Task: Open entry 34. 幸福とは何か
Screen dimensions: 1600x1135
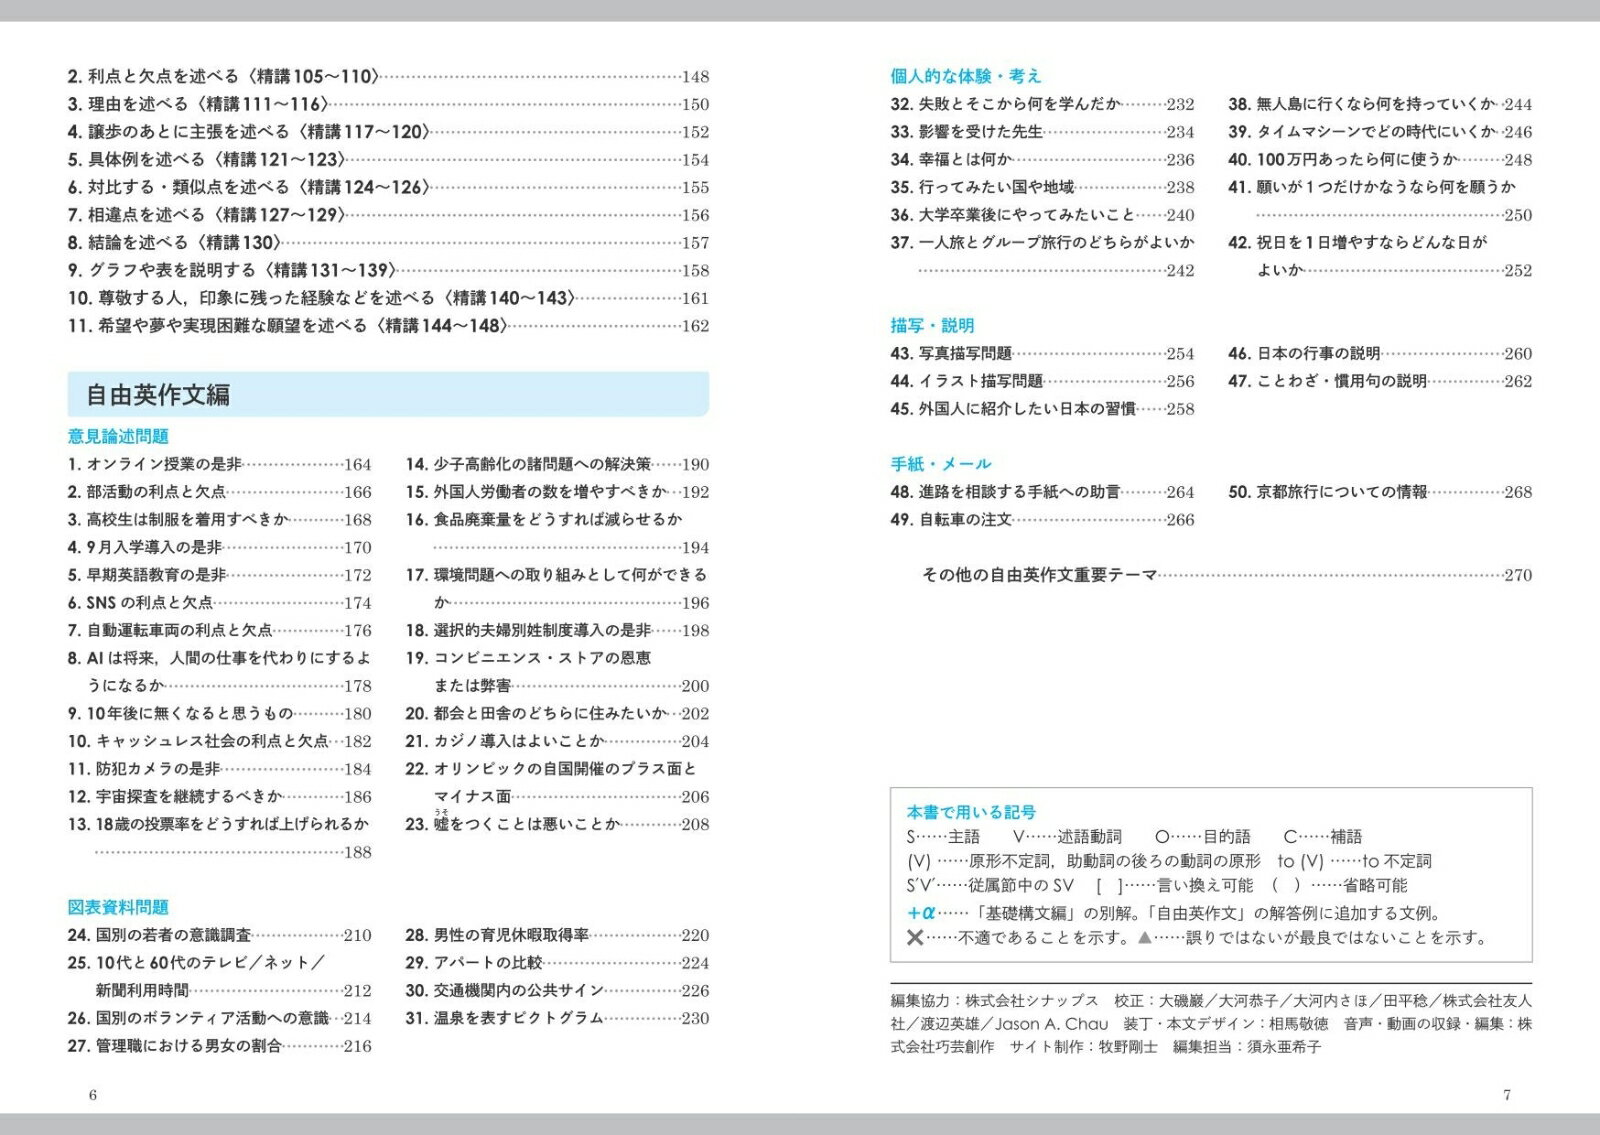Action: tap(952, 160)
